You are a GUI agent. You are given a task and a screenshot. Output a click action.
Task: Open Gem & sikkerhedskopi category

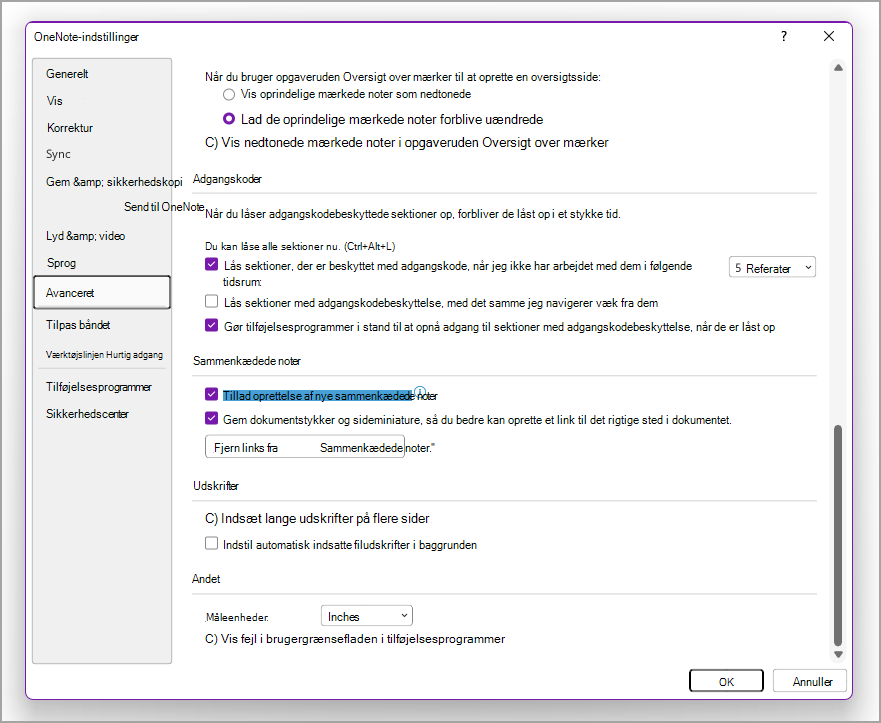114,182
